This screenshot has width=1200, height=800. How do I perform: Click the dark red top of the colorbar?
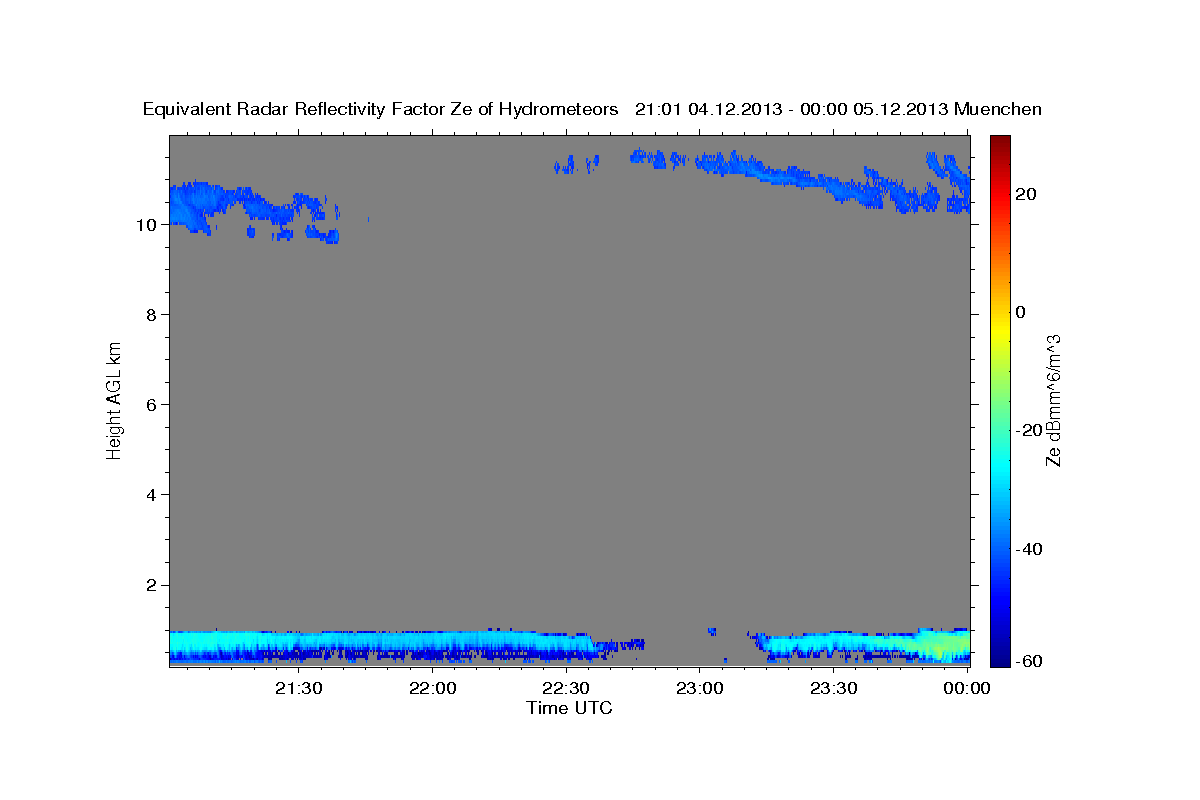1000,142
